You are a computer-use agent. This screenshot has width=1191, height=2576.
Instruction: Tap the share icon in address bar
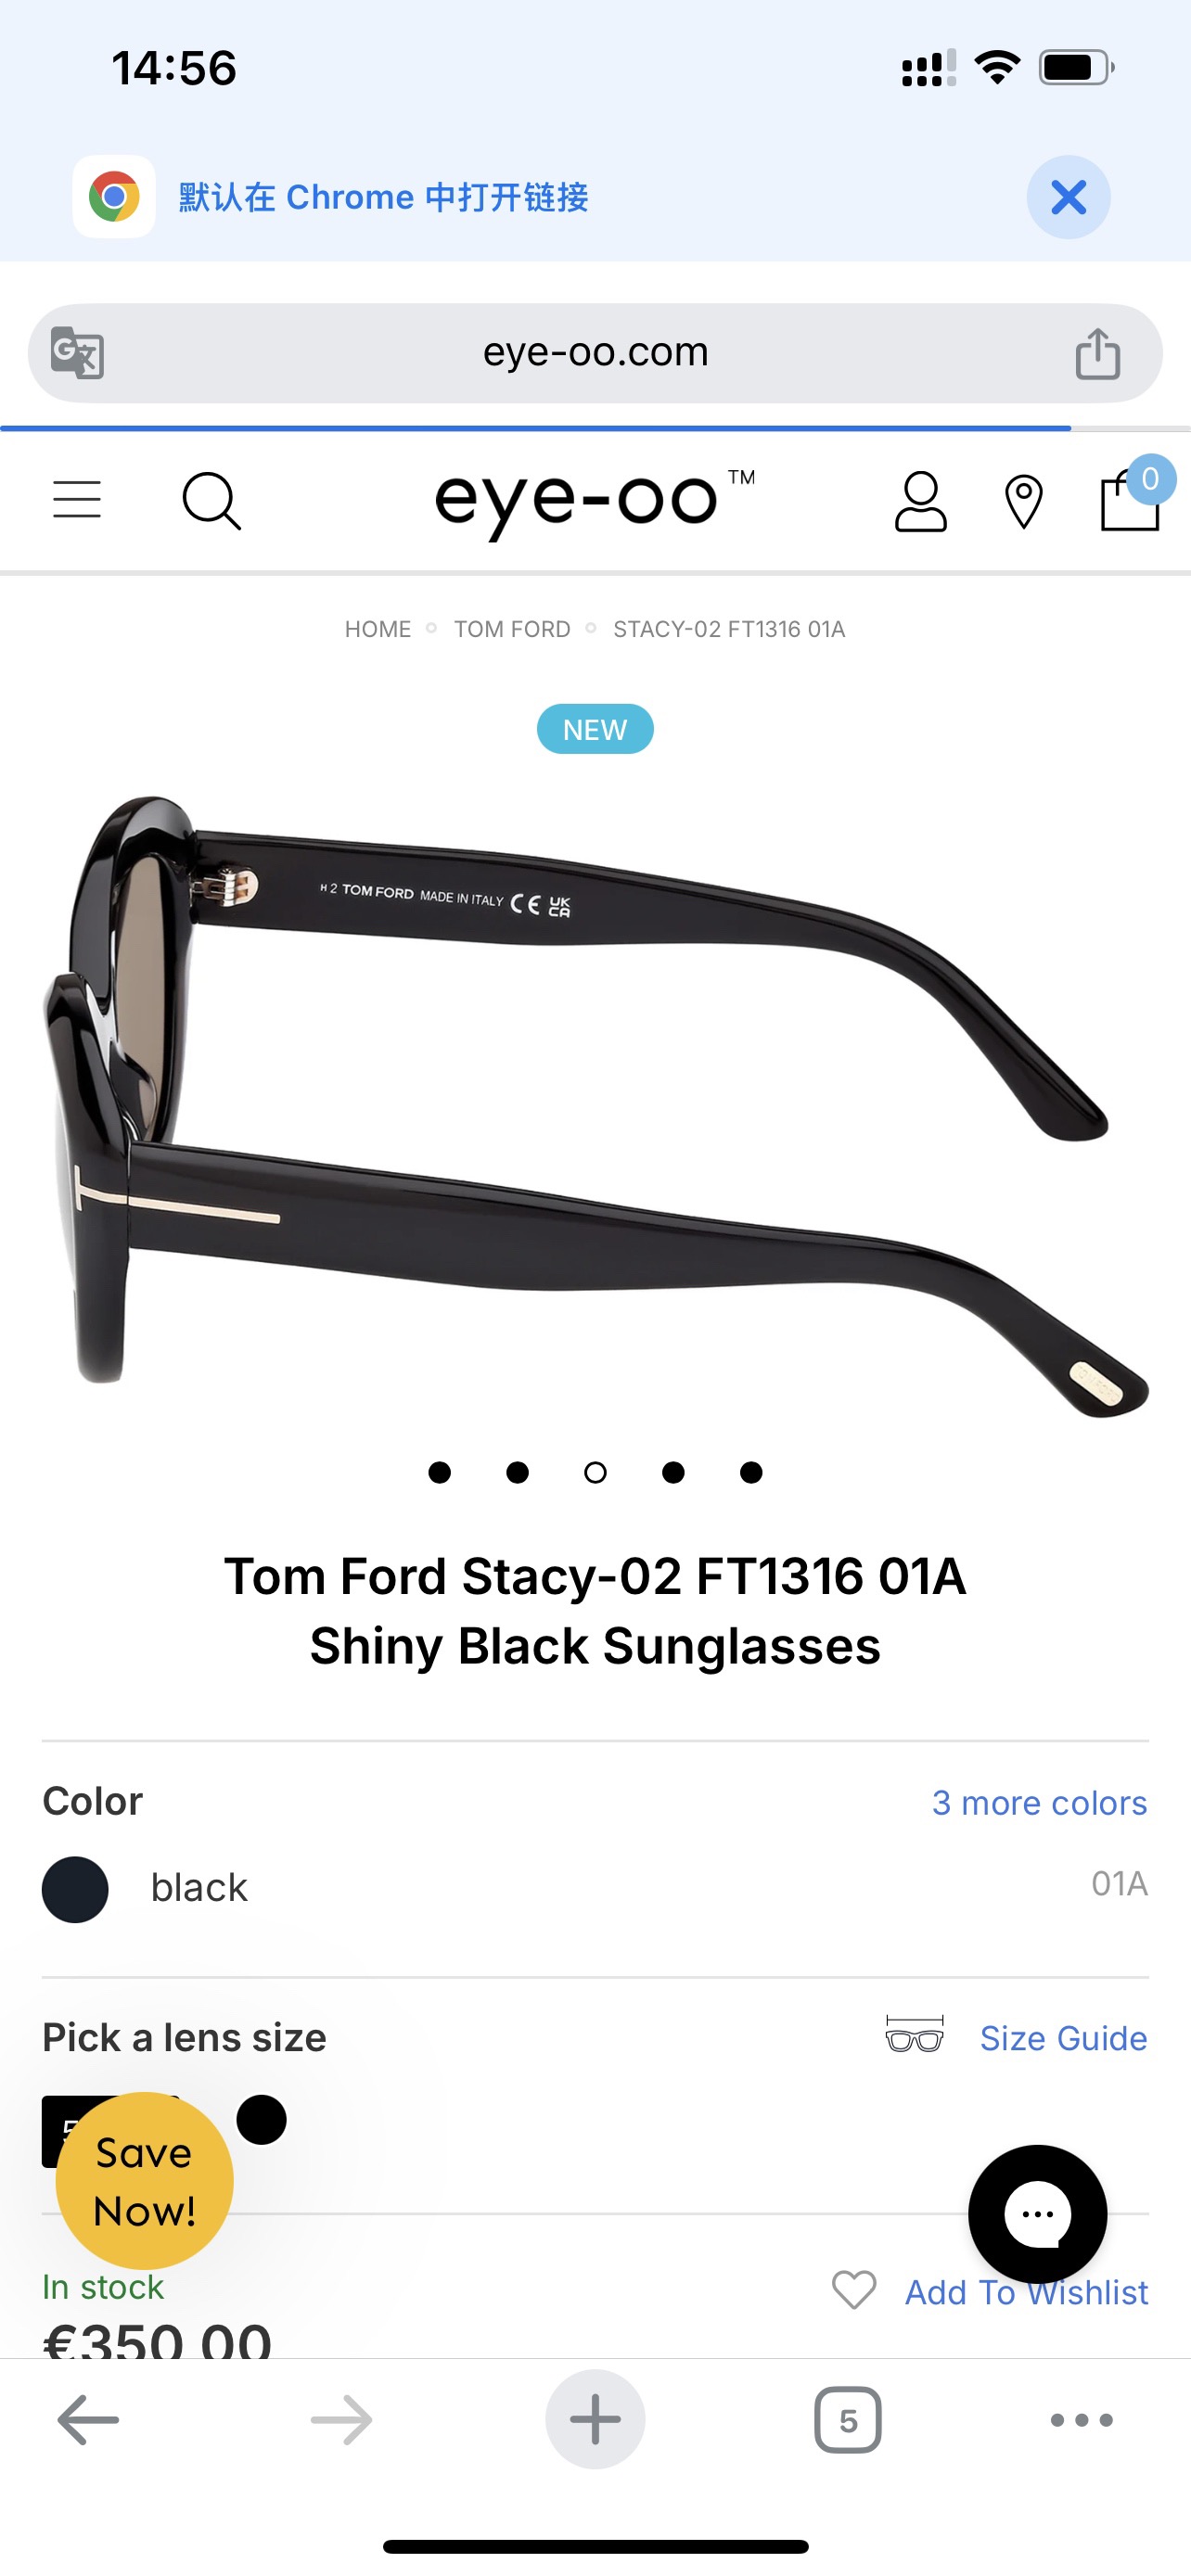pyautogui.click(x=1097, y=353)
